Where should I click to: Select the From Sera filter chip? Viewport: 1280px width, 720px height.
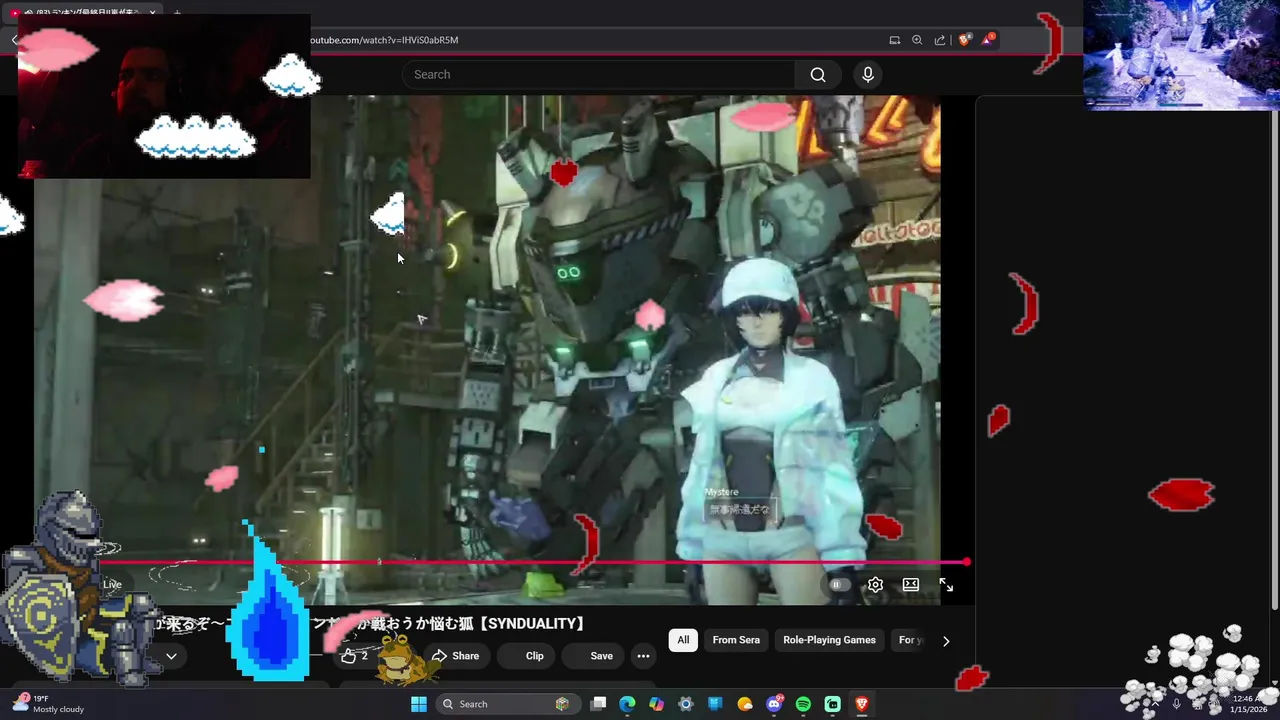736,640
